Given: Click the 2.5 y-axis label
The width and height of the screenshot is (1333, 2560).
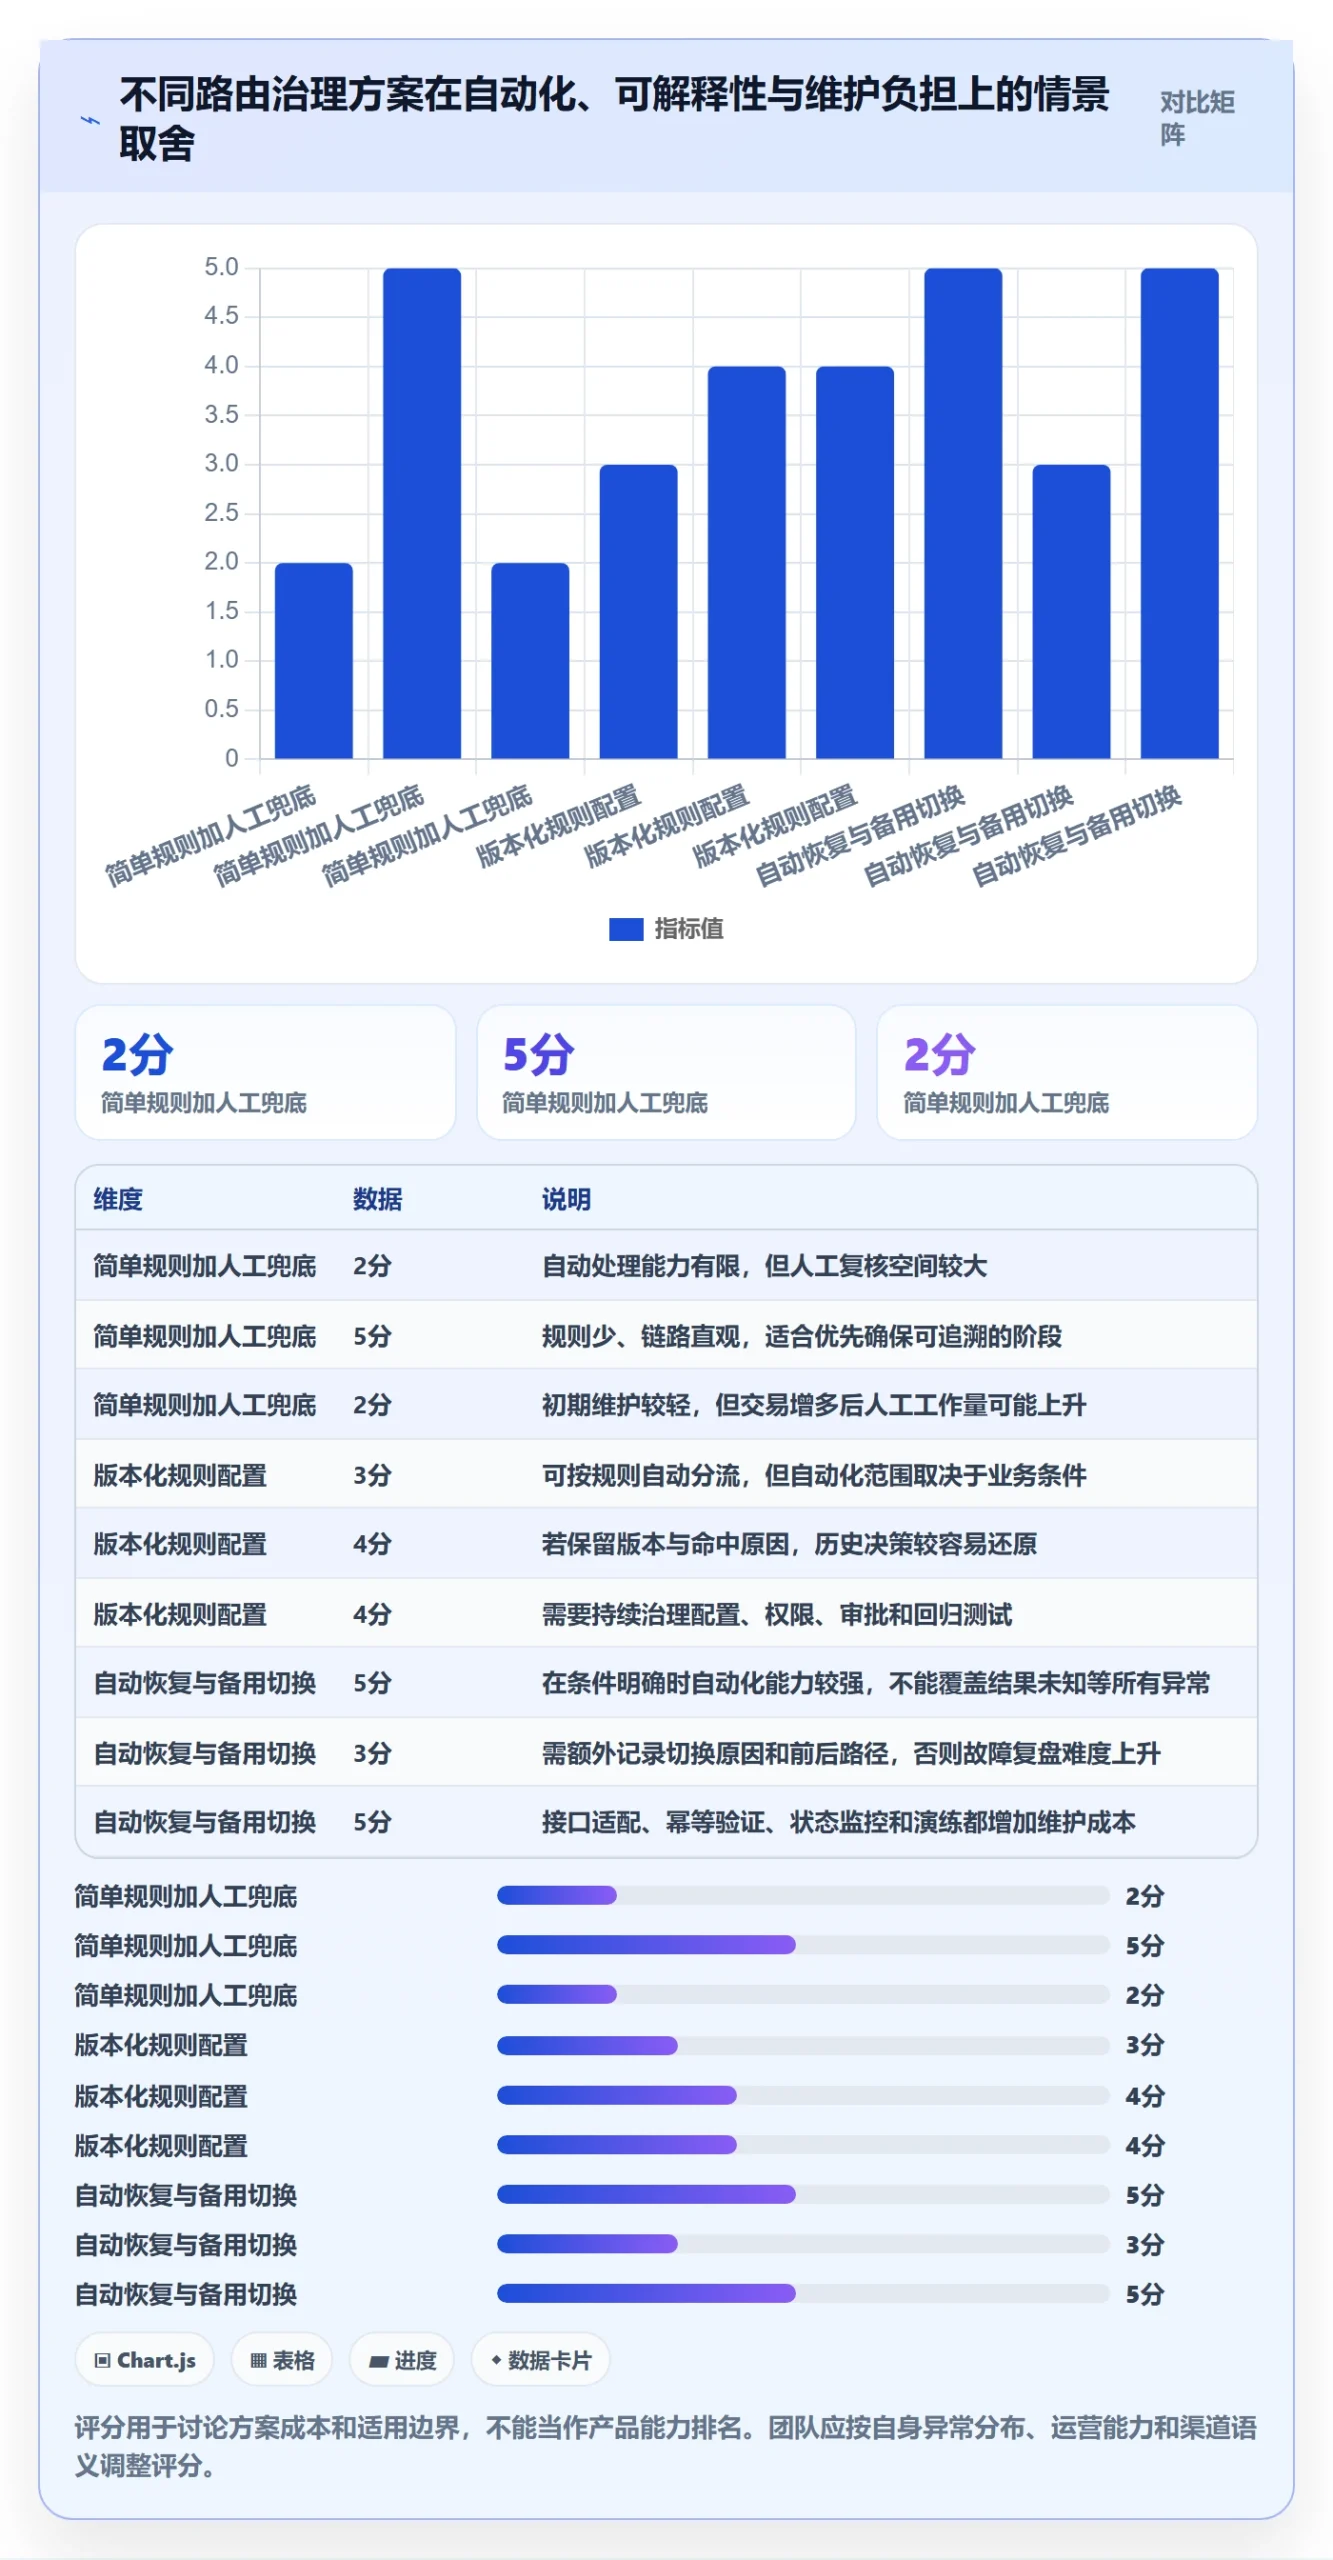Looking at the screenshot, I should point(221,512).
